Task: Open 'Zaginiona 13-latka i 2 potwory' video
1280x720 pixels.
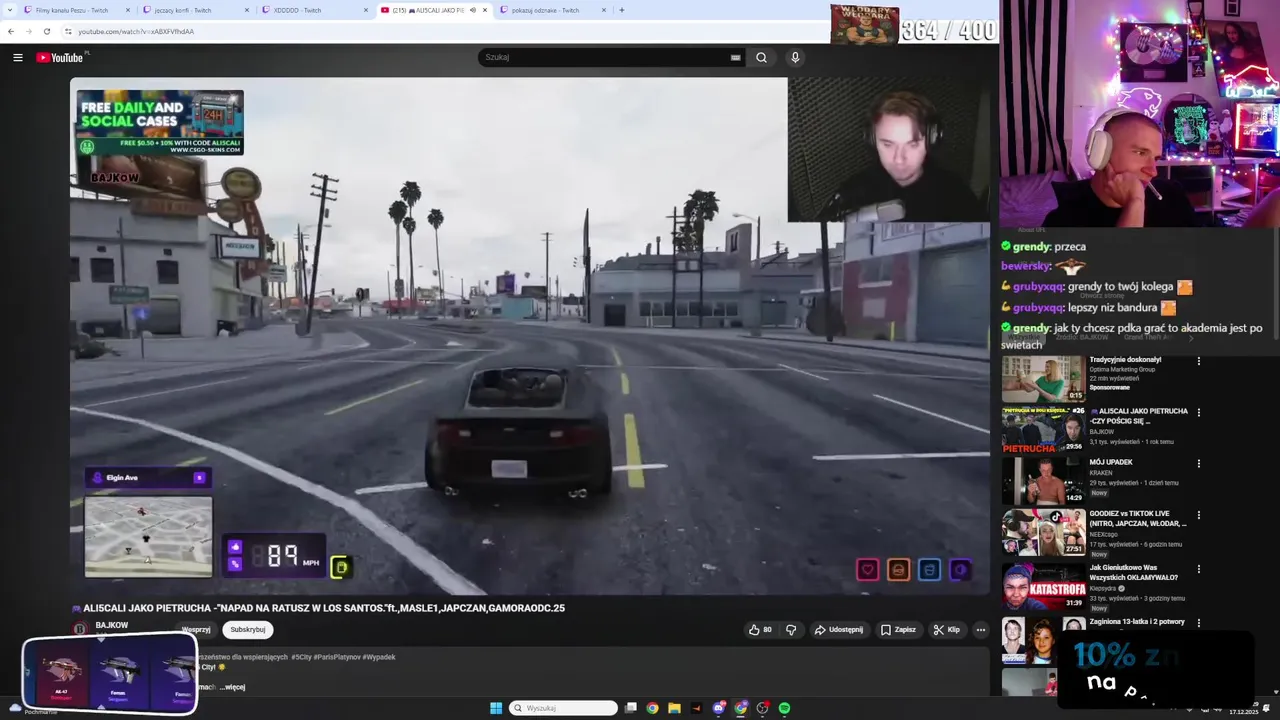Action: [x=1137, y=621]
